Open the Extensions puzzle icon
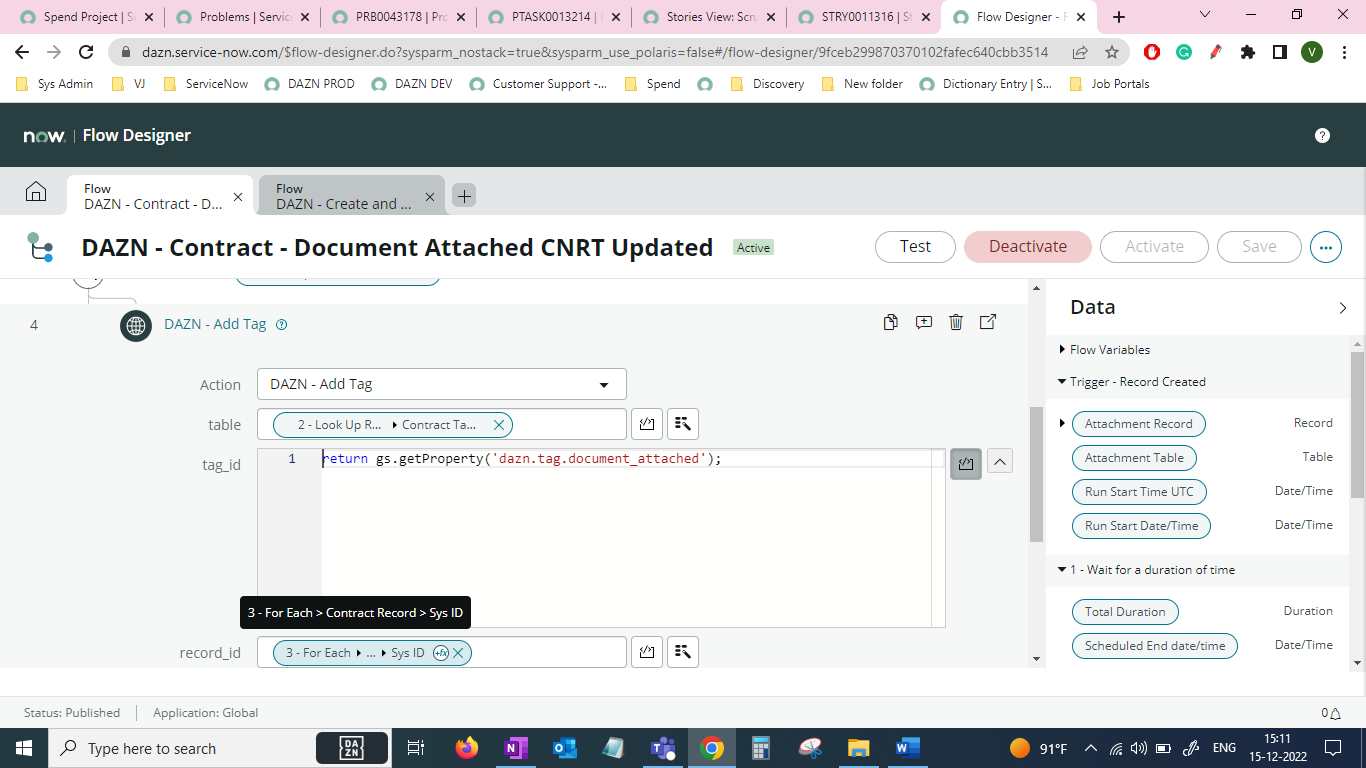 [1247, 52]
